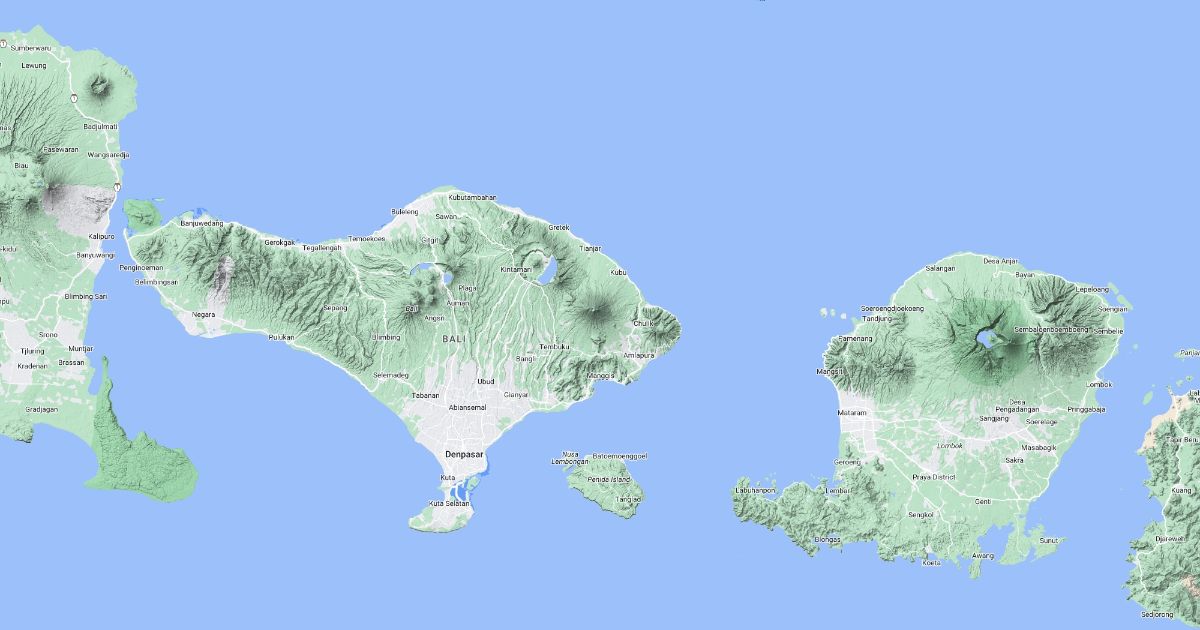
Task: Click the Gerokgak label
Action: click(280, 242)
